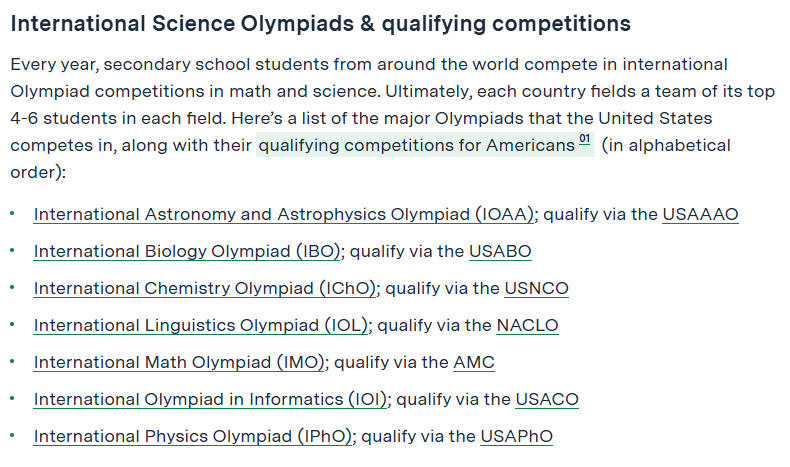The image size is (790, 467).
Task: Click the "(in alphabetical order):" text
Action: (370, 159)
